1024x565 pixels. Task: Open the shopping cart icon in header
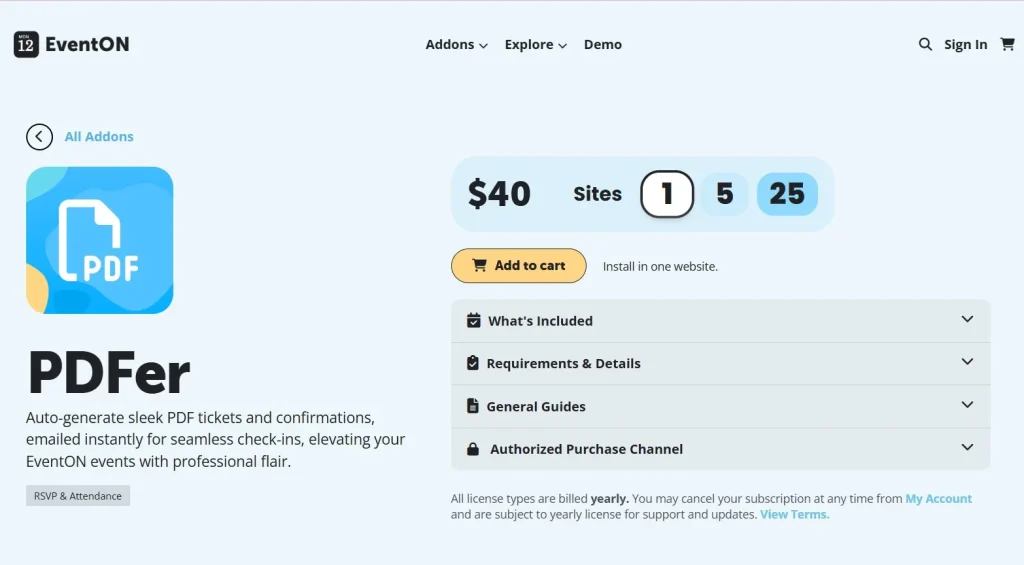1008,44
